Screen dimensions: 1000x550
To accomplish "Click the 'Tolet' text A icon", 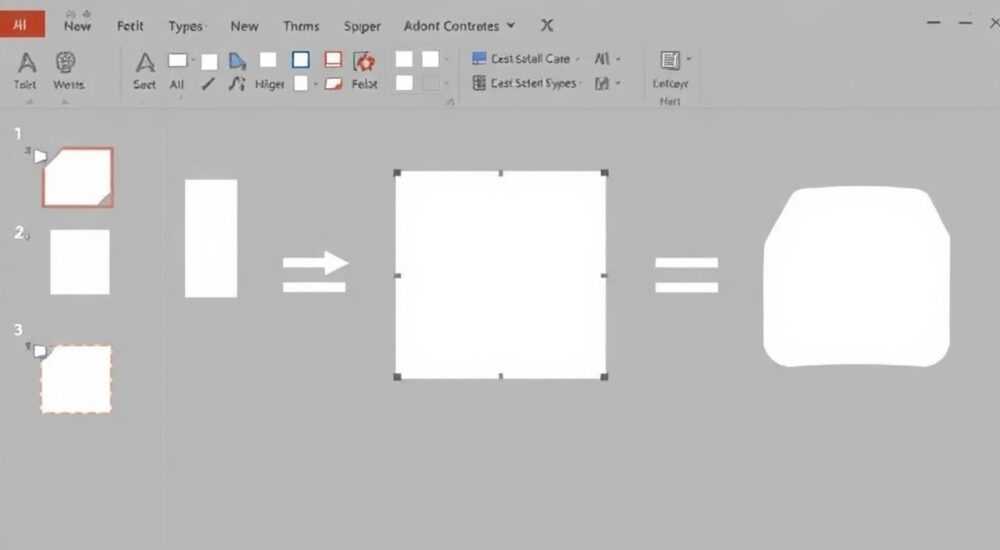I will [26, 63].
